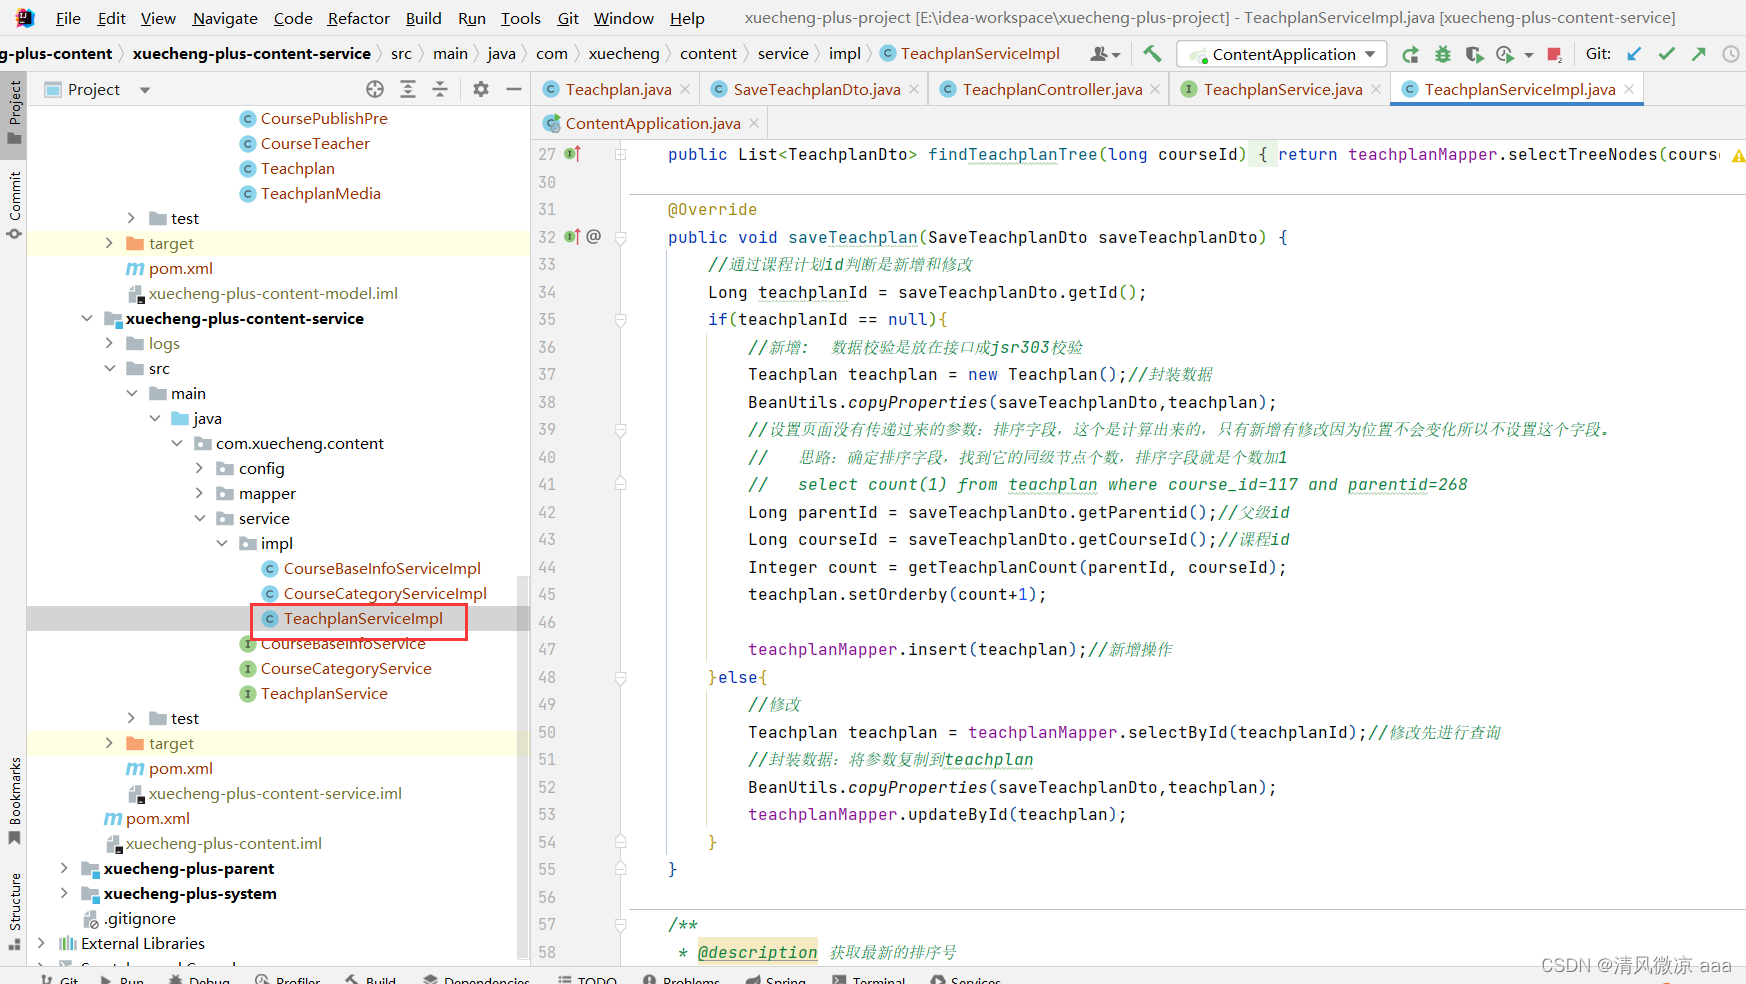Close TeachplanServiceImpl.java tab

(1629, 89)
